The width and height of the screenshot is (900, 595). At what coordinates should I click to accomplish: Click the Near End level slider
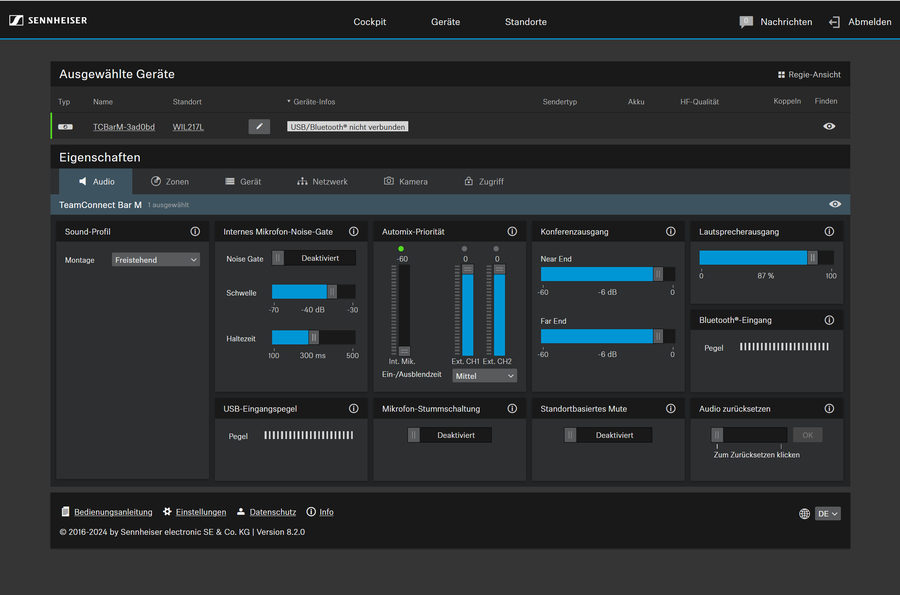(x=608, y=274)
